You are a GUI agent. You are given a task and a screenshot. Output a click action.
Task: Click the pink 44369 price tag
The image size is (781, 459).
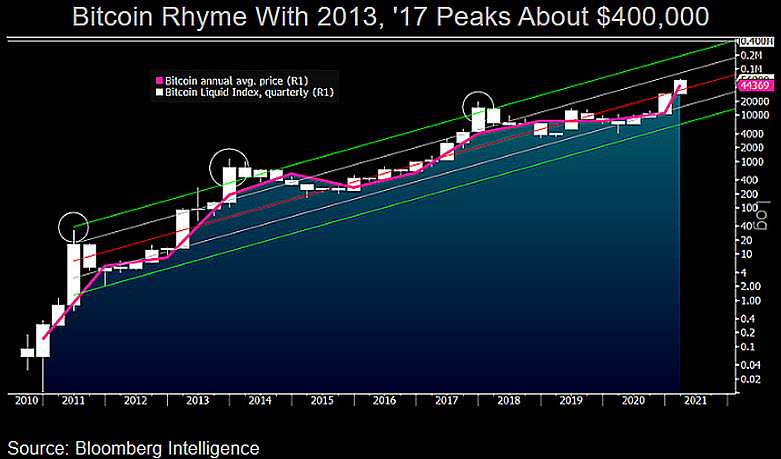752,87
